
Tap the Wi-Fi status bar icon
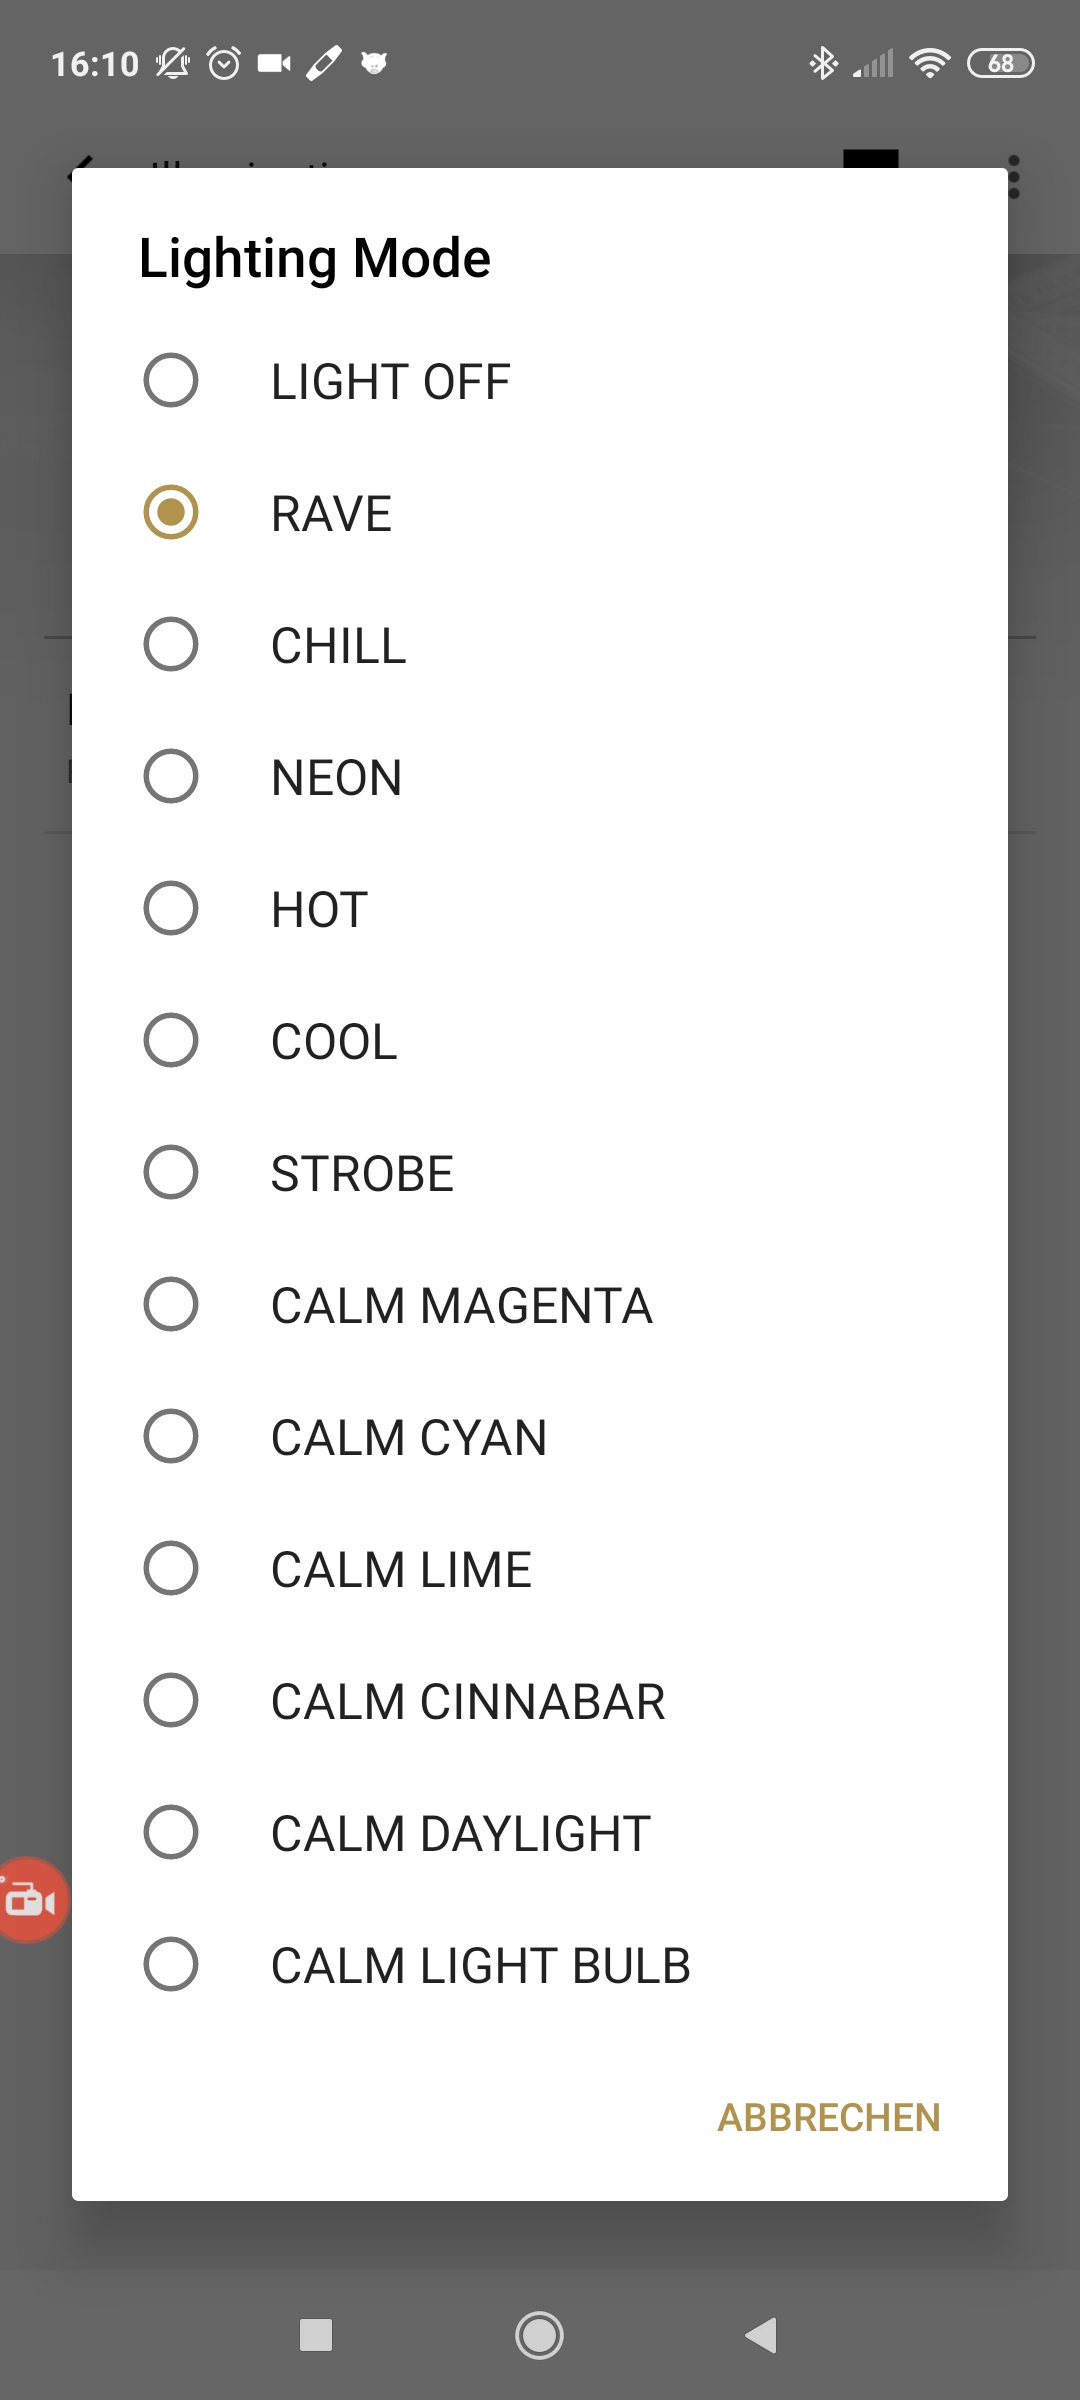pyautogui.click(x=929, y=63)
